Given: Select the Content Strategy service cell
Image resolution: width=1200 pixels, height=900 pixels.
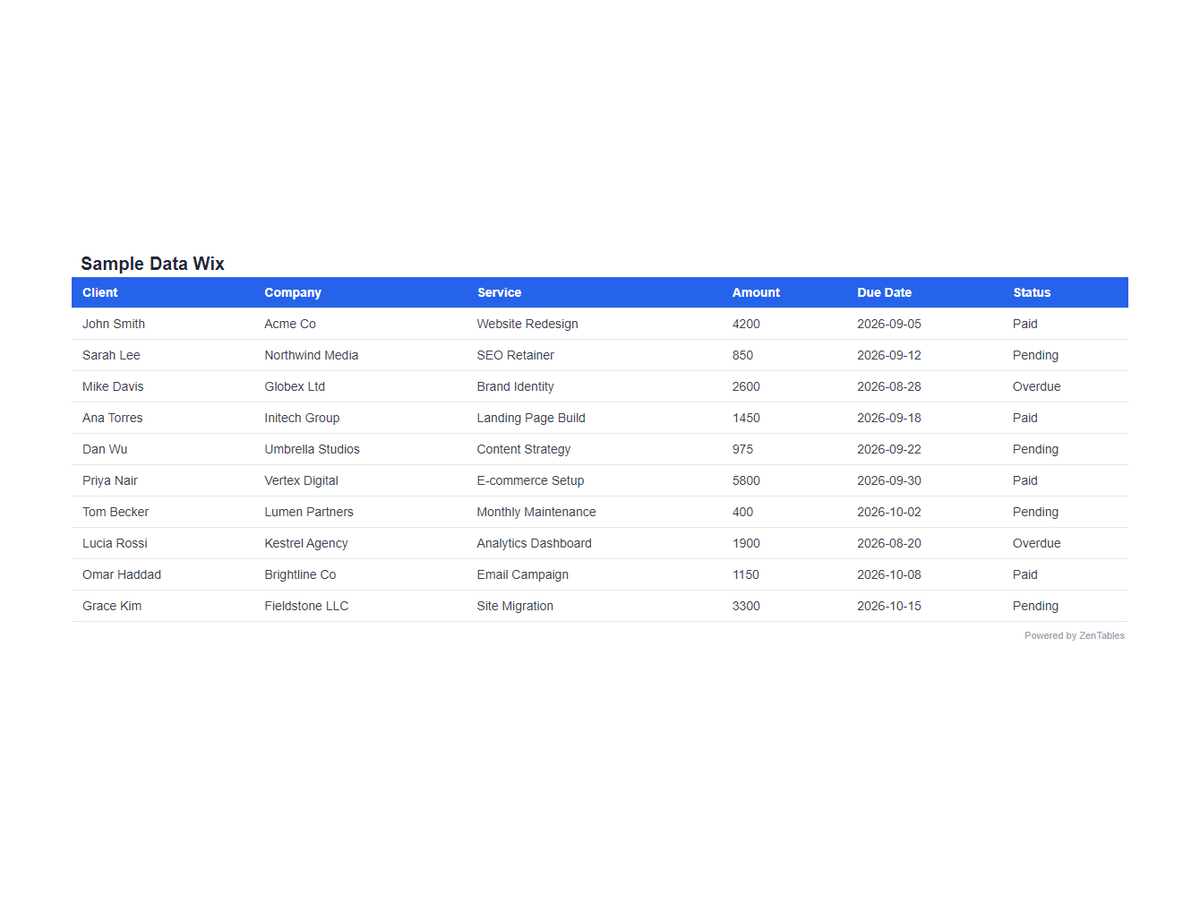Looking at the screenshot, I should tap(524, 449).
